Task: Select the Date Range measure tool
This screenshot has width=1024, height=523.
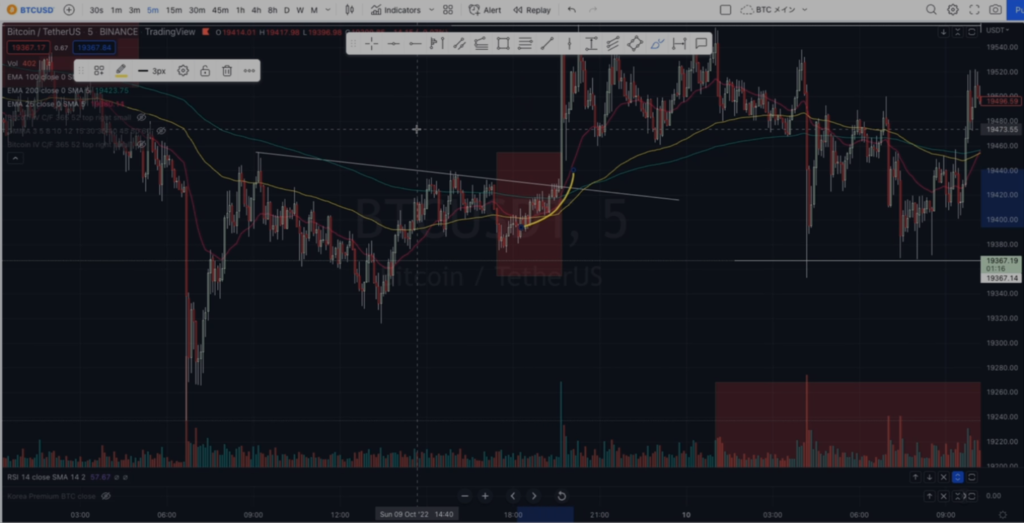Action: (x=679, y=44)
